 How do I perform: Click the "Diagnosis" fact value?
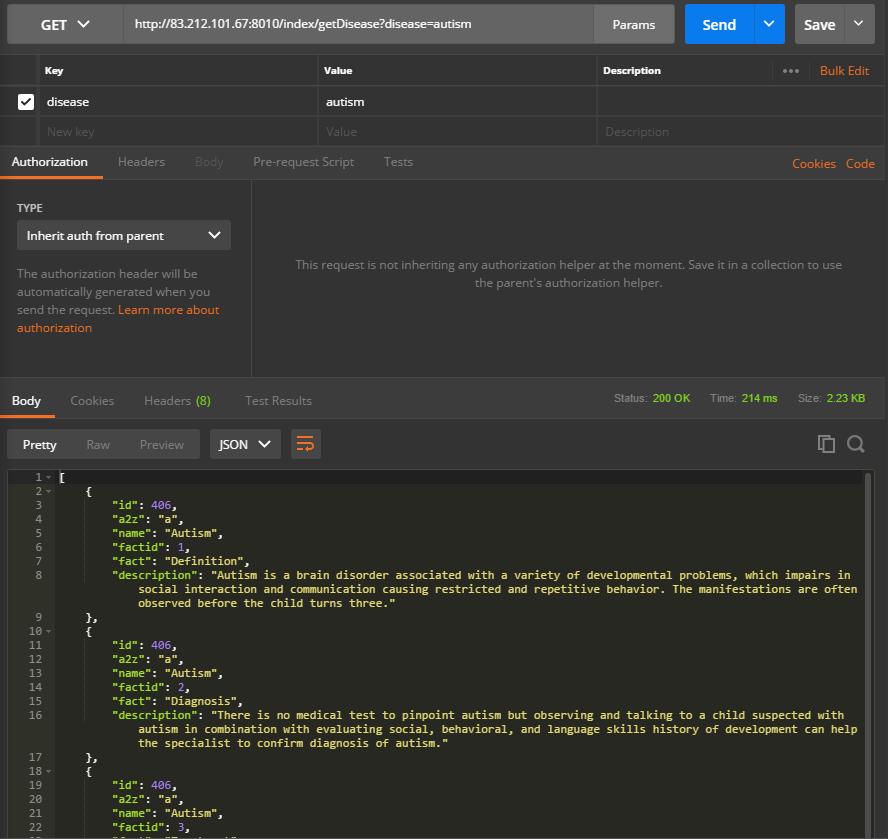pyautogui.click(x=200, y=701)
